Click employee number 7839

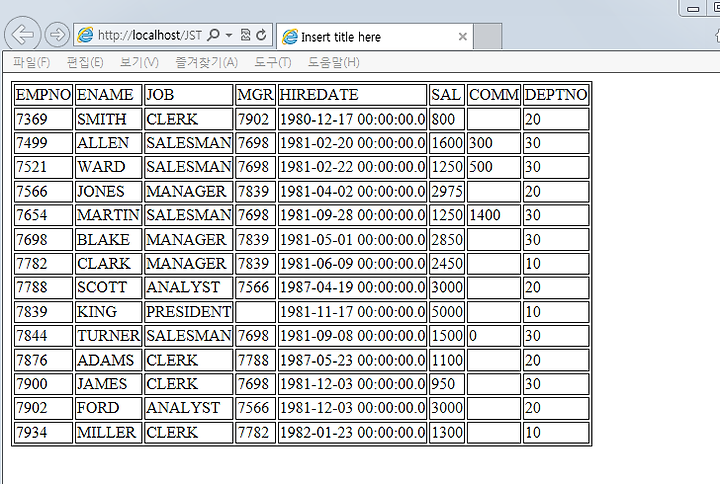(32, 312)
